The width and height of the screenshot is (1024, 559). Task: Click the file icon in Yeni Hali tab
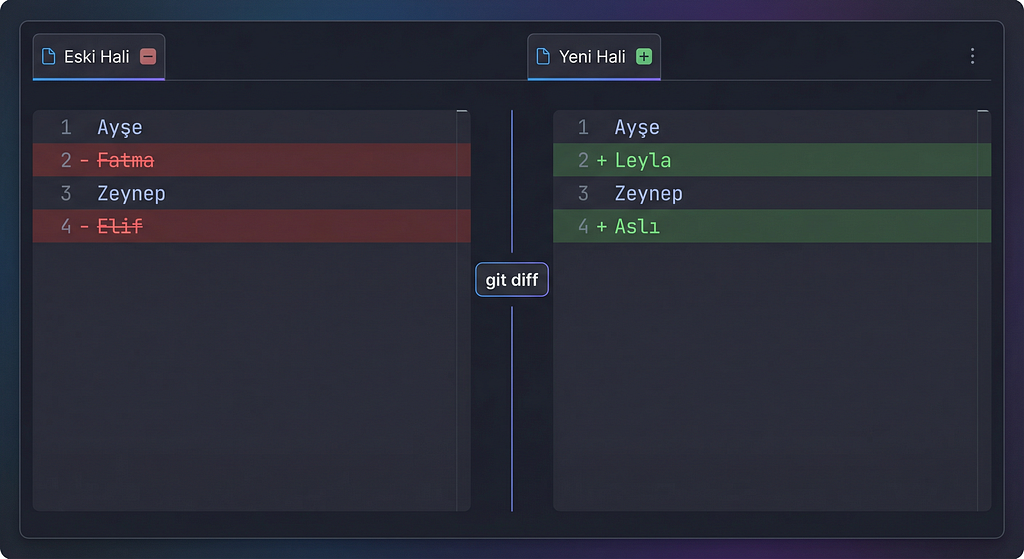(x=543, y=57)
